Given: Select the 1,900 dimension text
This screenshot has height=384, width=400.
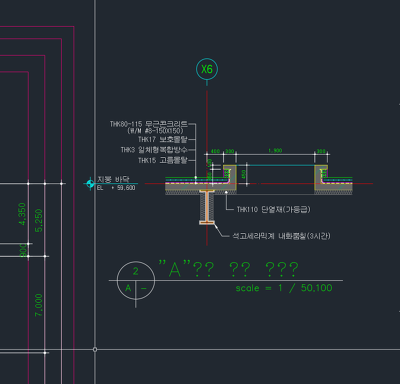Looking at the screenshot, I should (x=275, y=151).
